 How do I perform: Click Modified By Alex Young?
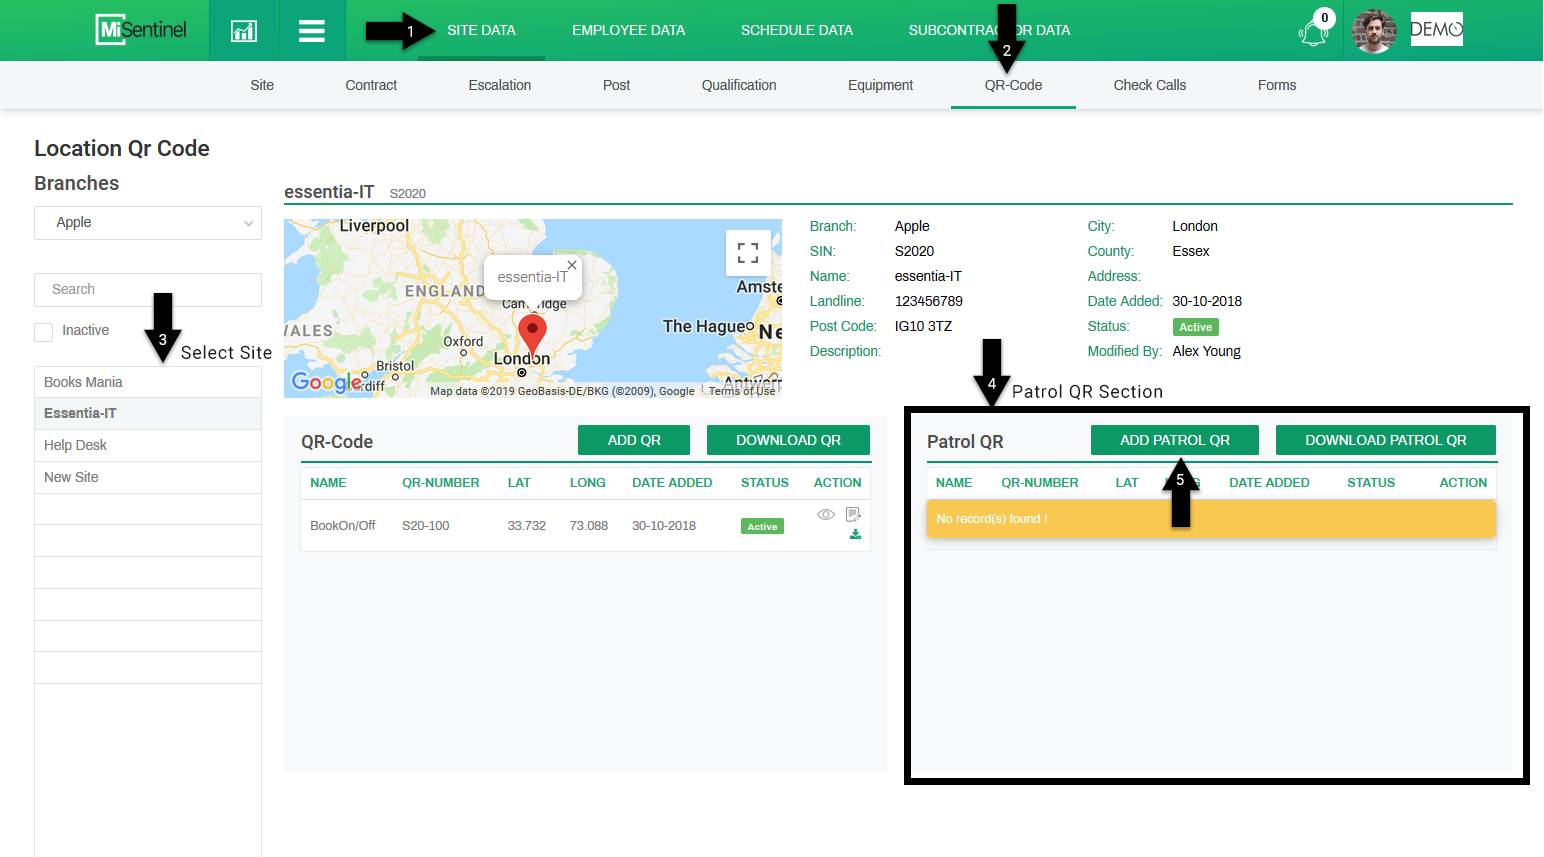[1206, 352]
